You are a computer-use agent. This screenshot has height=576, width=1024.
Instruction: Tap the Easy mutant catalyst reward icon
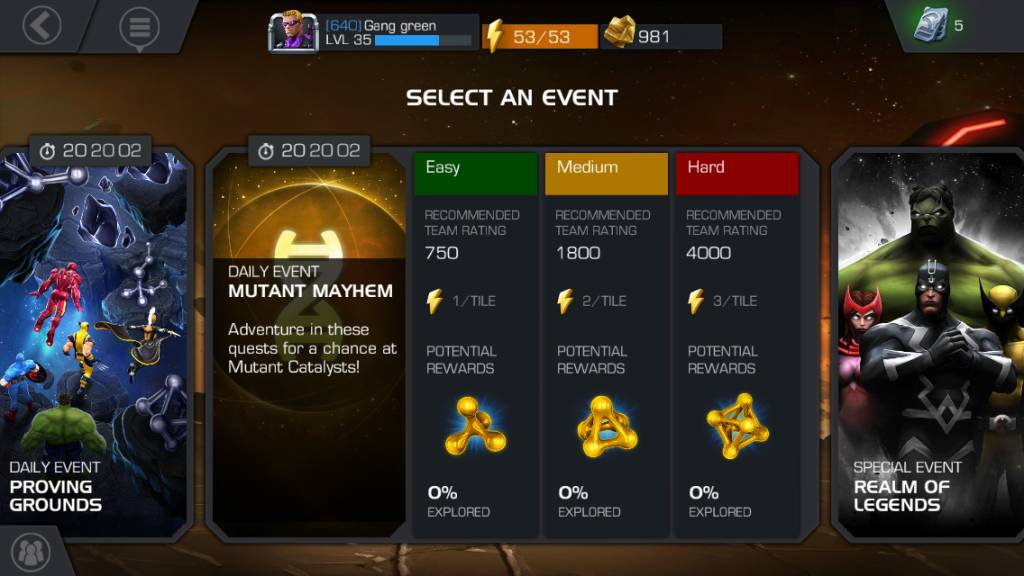tap(475, 426)
